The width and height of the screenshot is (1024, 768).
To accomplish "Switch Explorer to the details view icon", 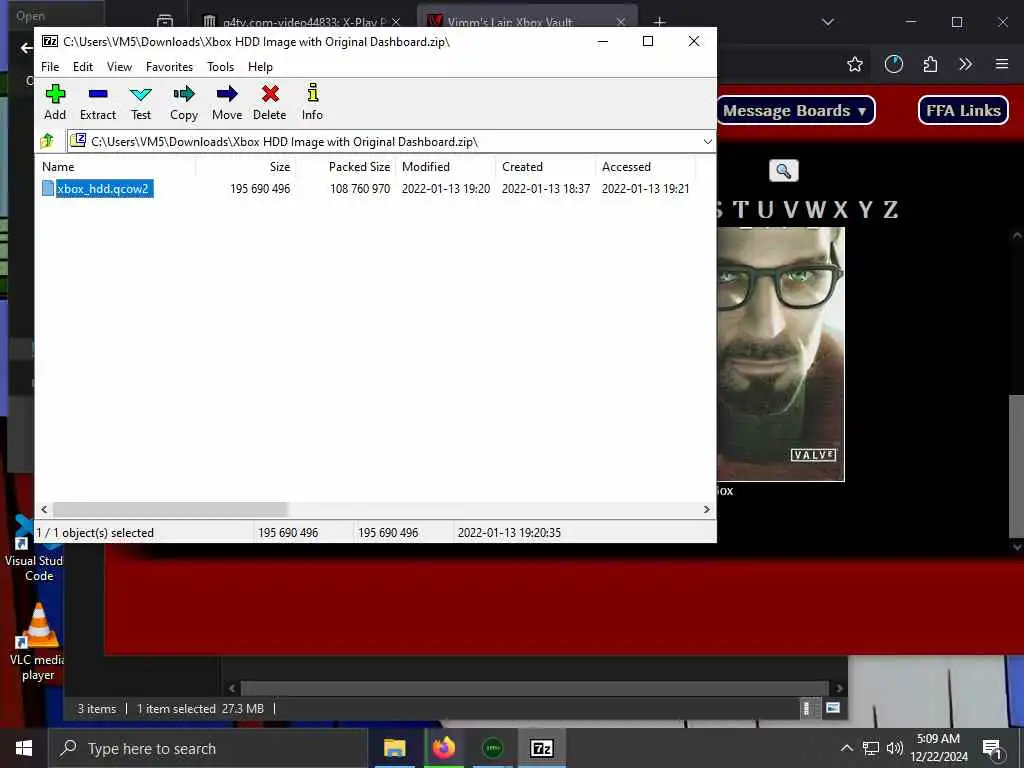I will [807, 708].
